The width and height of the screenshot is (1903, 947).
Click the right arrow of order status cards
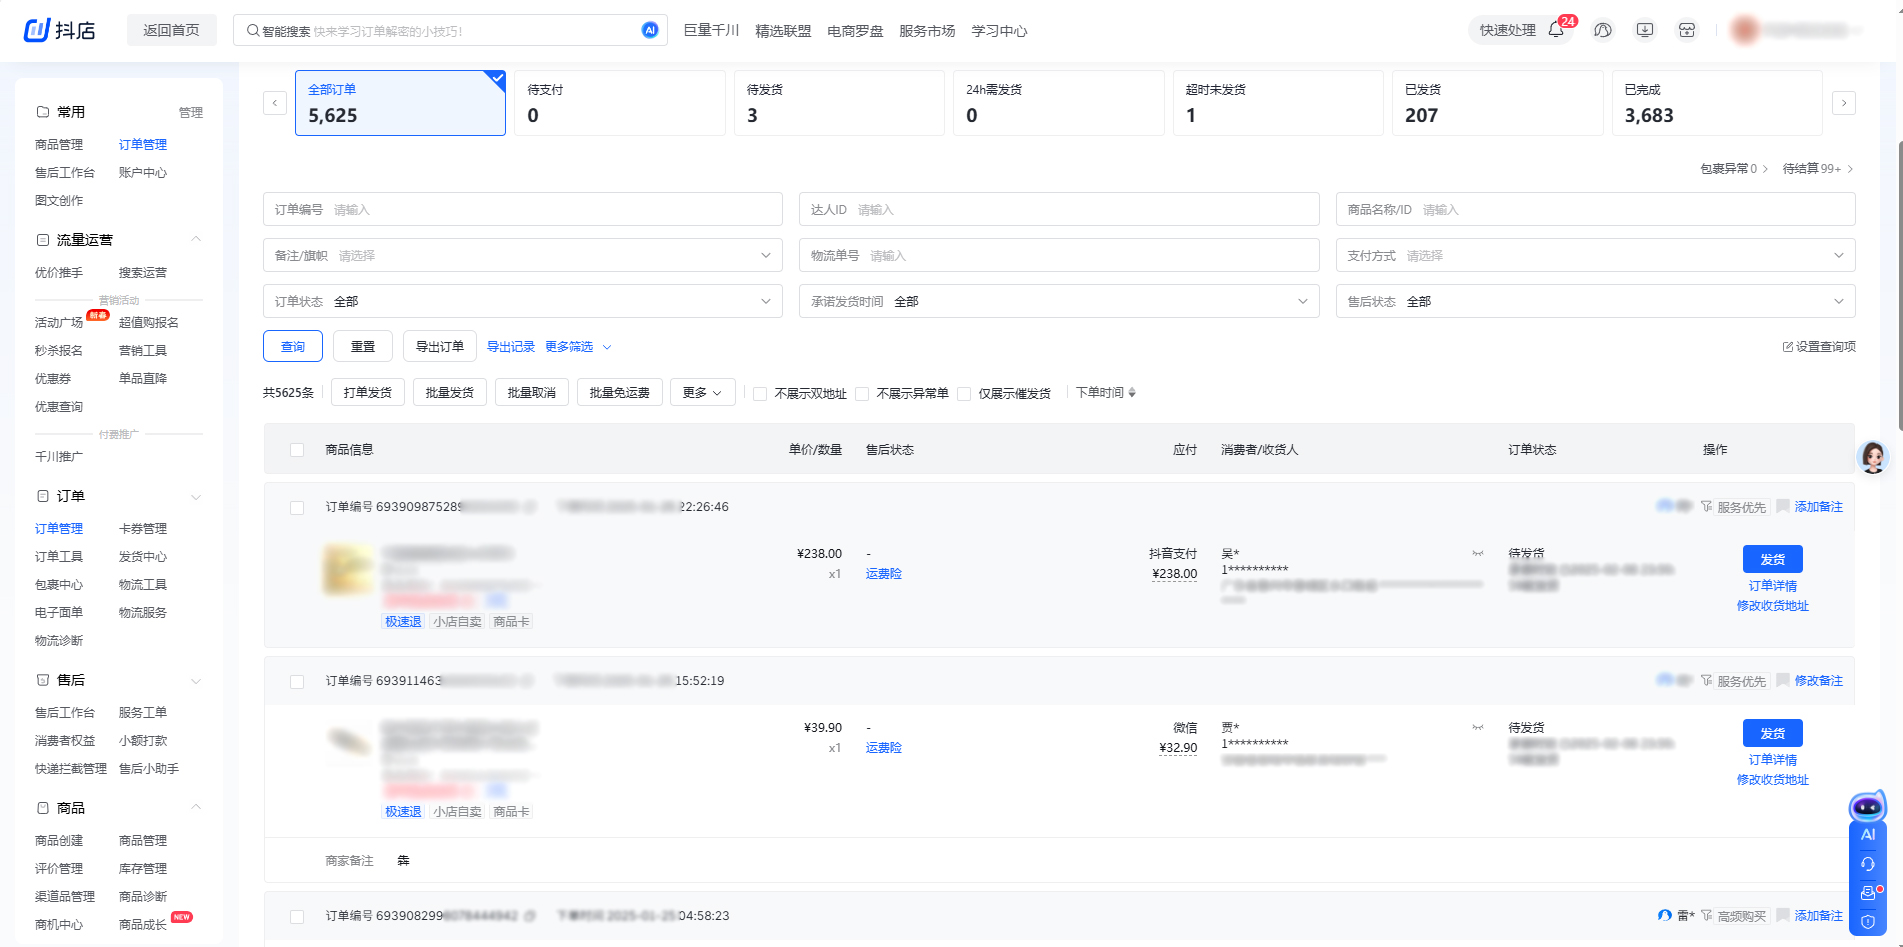tap(1844, 103)
